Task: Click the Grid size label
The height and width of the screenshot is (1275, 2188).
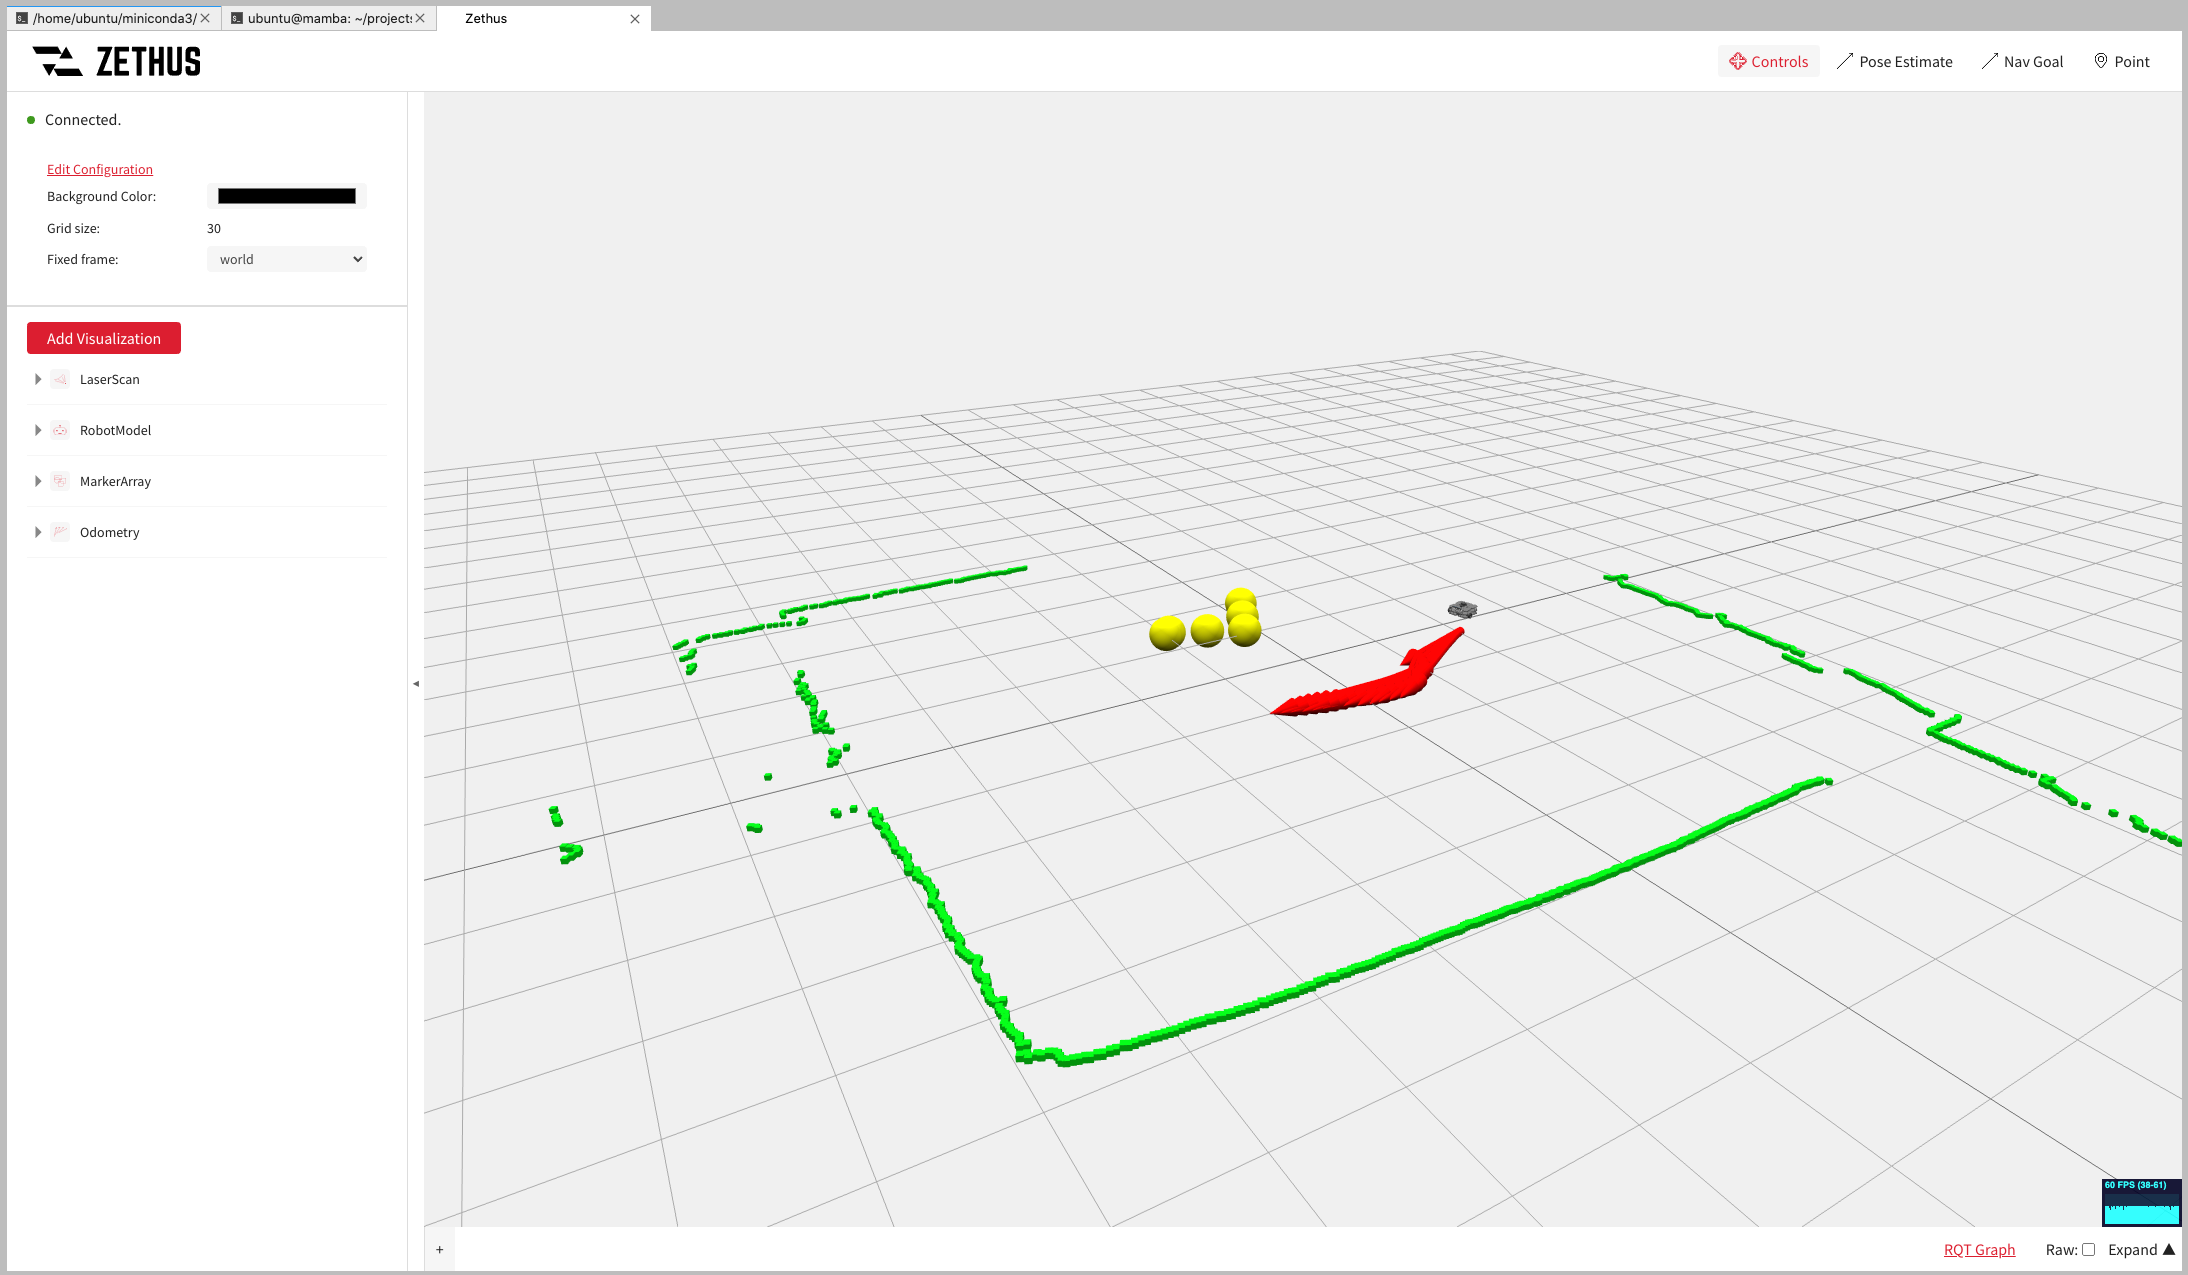Action: (x=74, y=228)
